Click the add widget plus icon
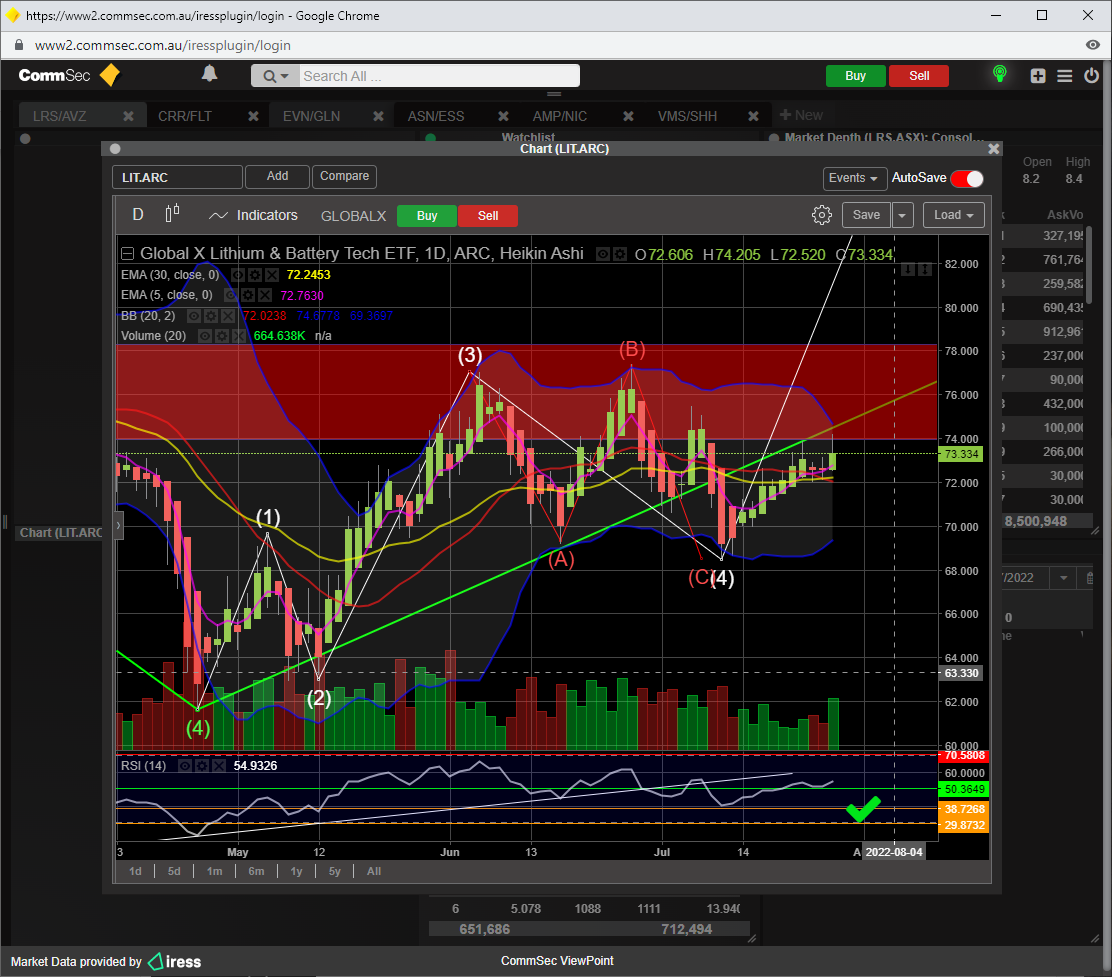 [1038, 76]
